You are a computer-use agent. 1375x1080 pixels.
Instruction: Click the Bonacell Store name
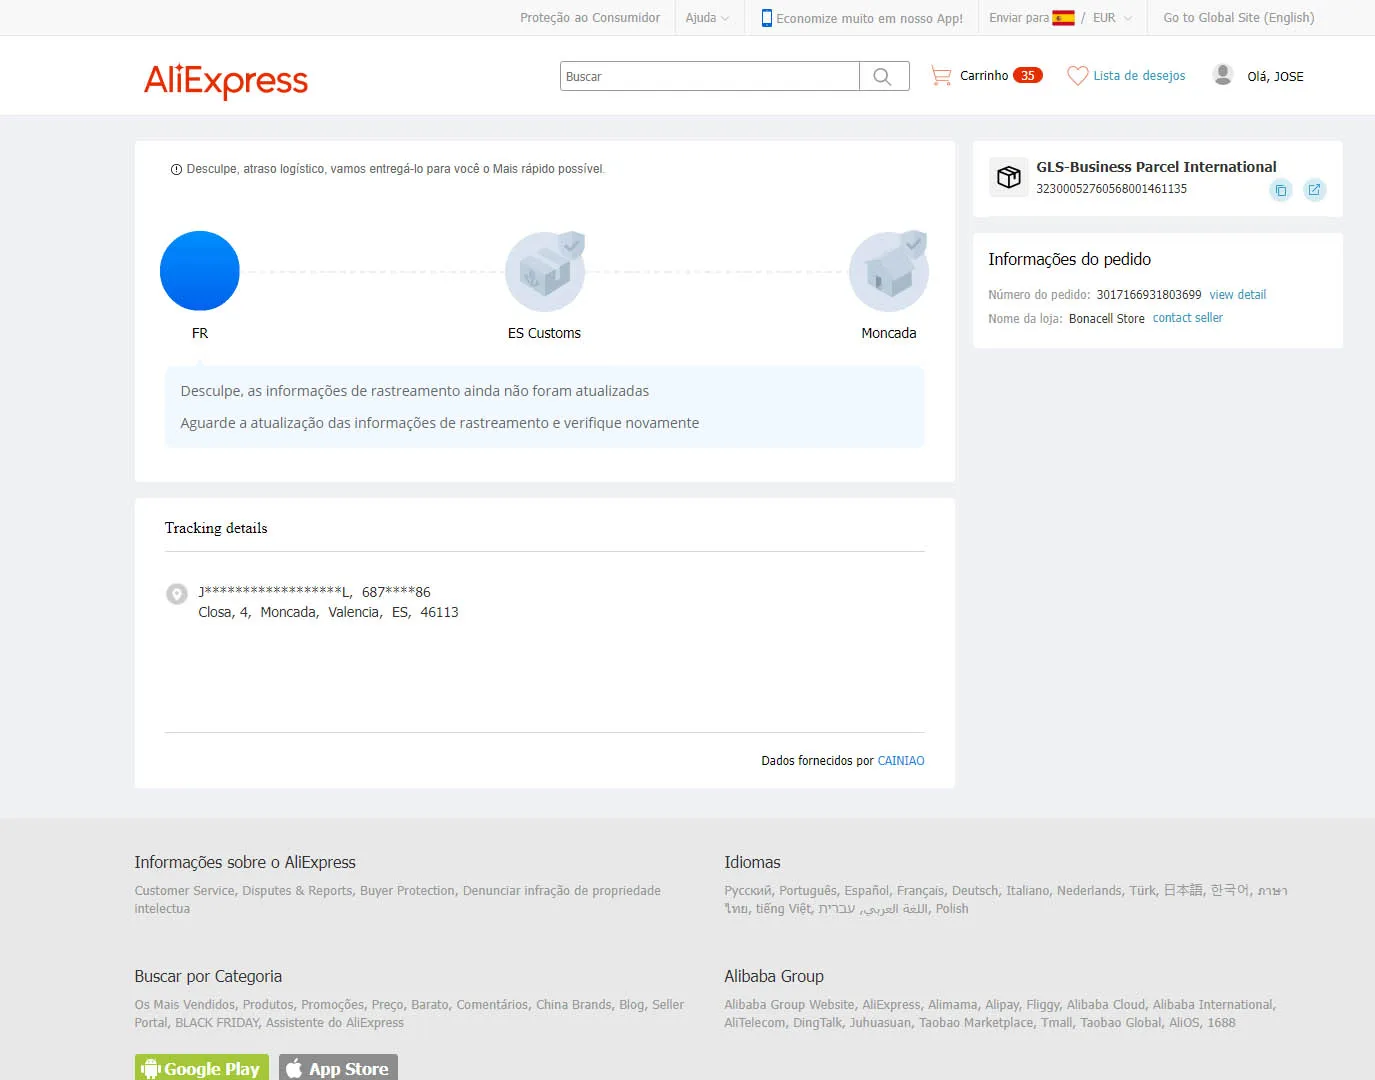tap(1107, 319)
